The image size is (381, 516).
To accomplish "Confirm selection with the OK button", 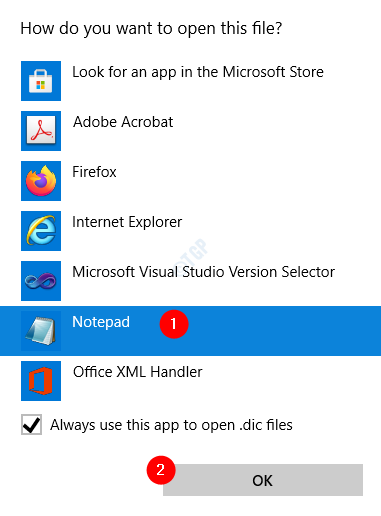I will (263, 480).
